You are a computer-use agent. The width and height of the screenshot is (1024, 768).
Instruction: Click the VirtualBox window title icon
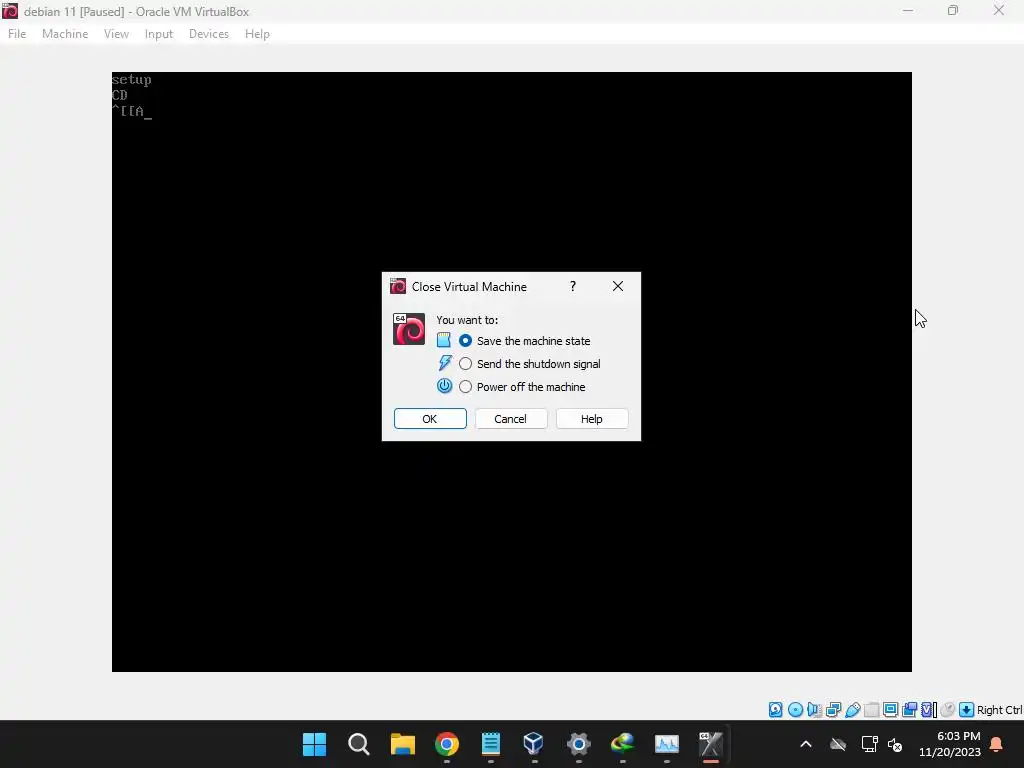(10, 11)
